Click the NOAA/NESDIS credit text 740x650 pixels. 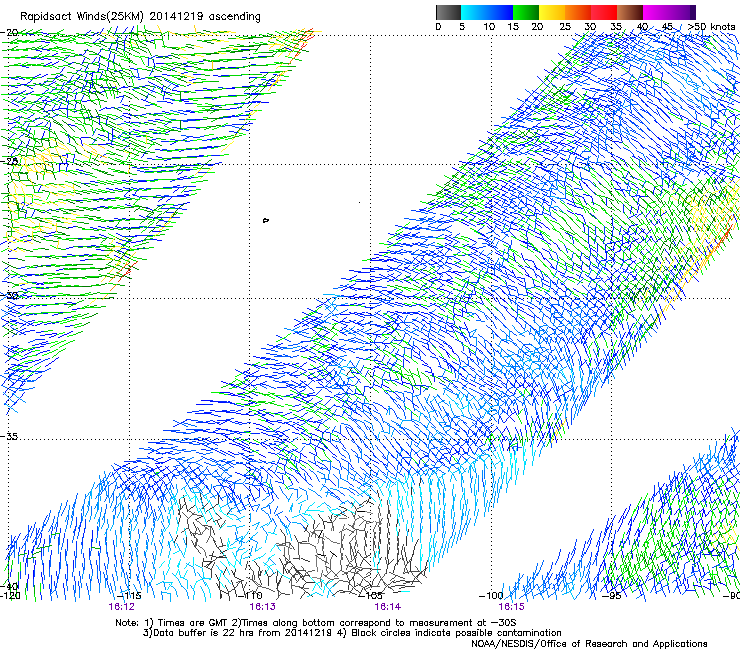point(589,643)
